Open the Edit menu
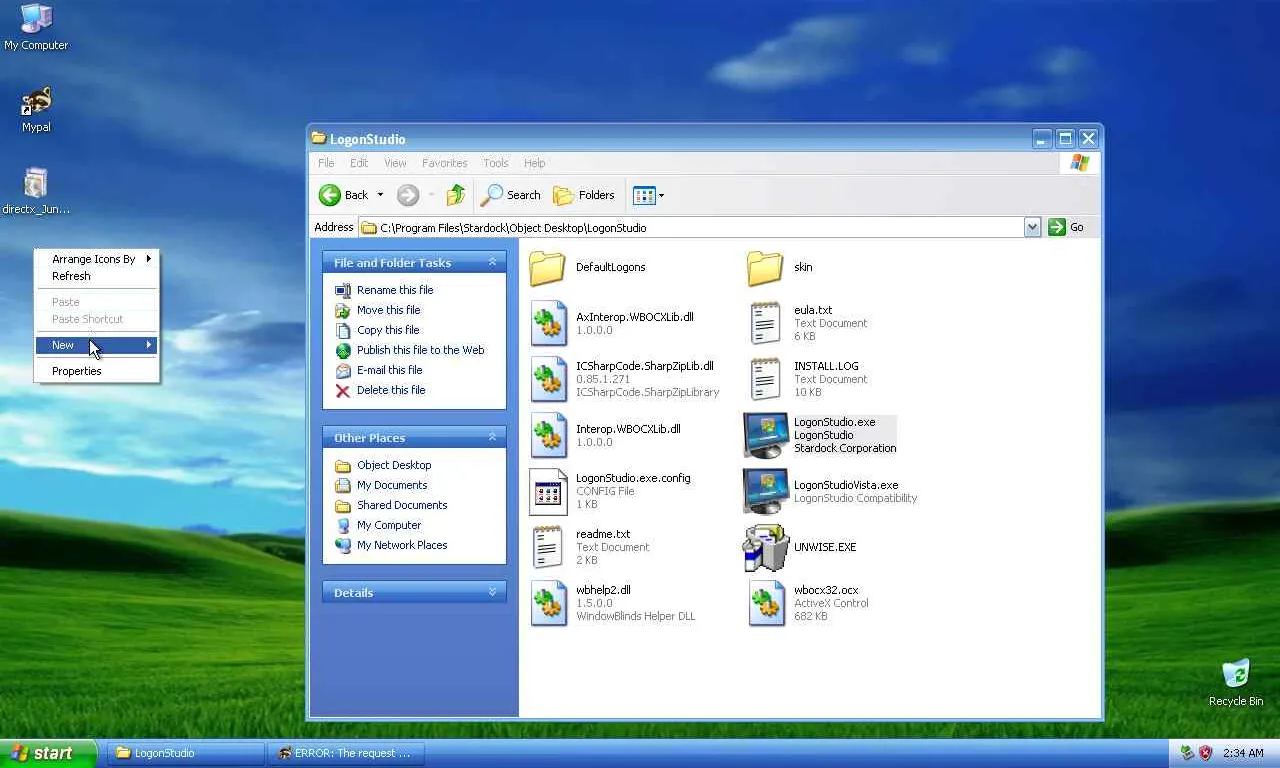The width and height of the screenshot is (1280, 768). tap(359, 163)
